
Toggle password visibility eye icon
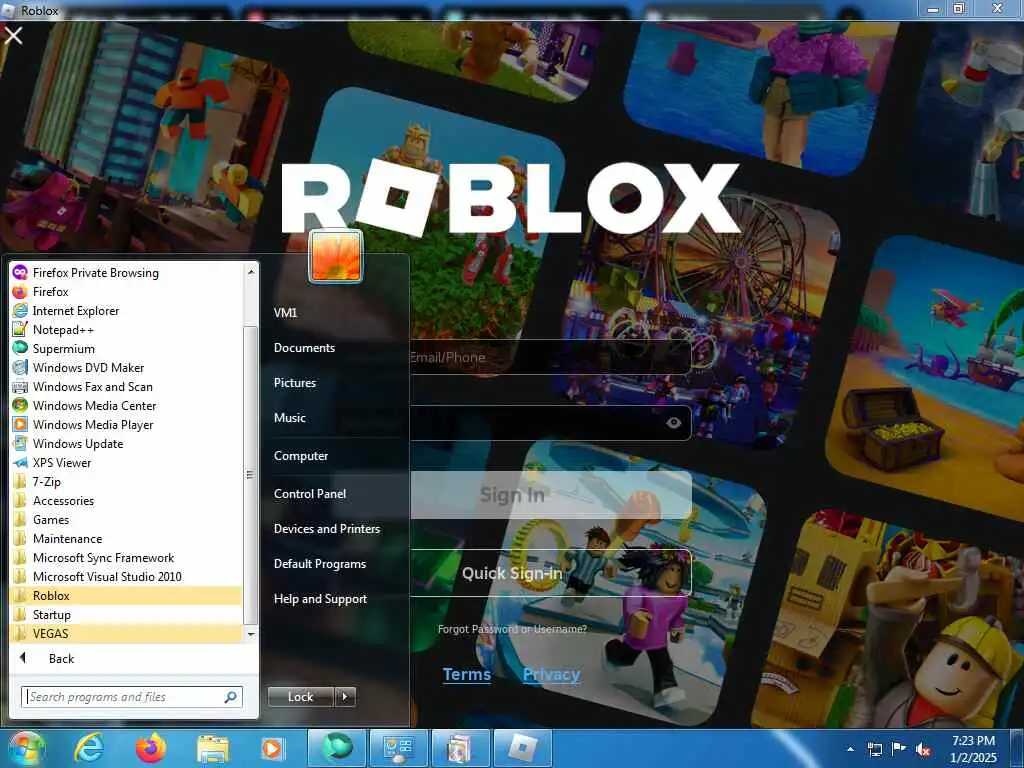[x=673, y=423]
